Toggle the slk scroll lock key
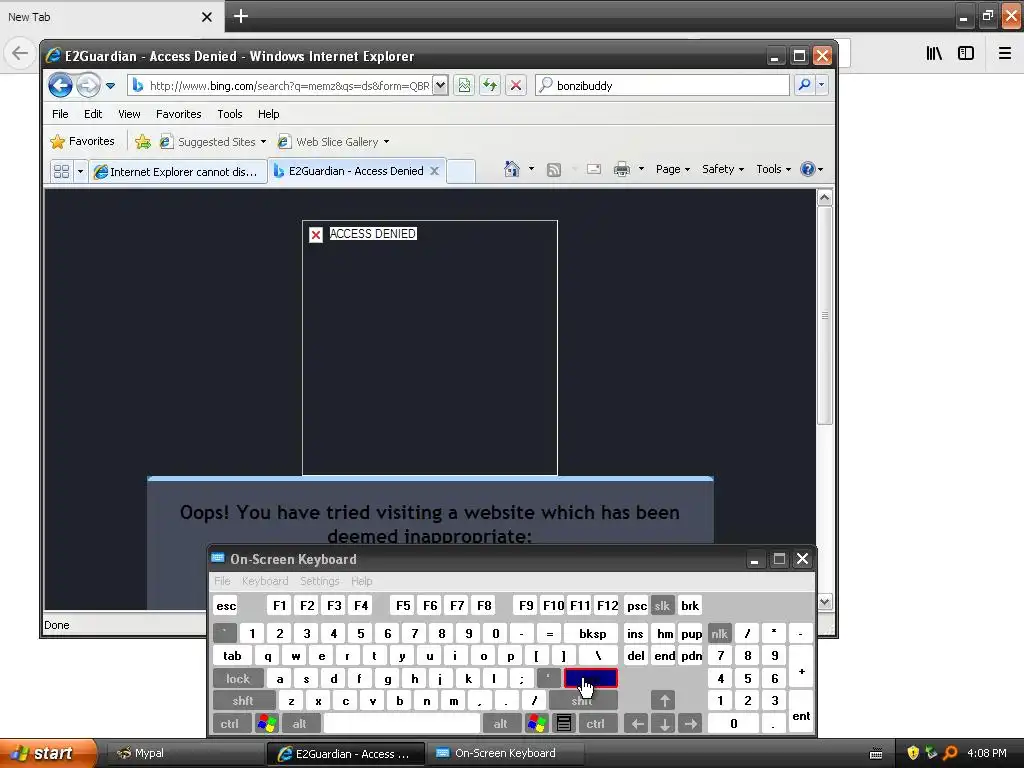 (x=662, y=605)
